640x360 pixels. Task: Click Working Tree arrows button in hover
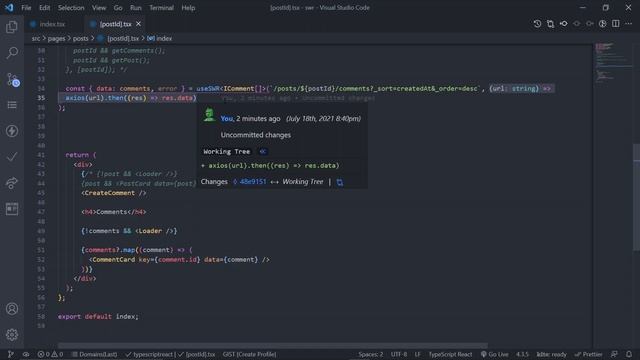tap(263, 151)
